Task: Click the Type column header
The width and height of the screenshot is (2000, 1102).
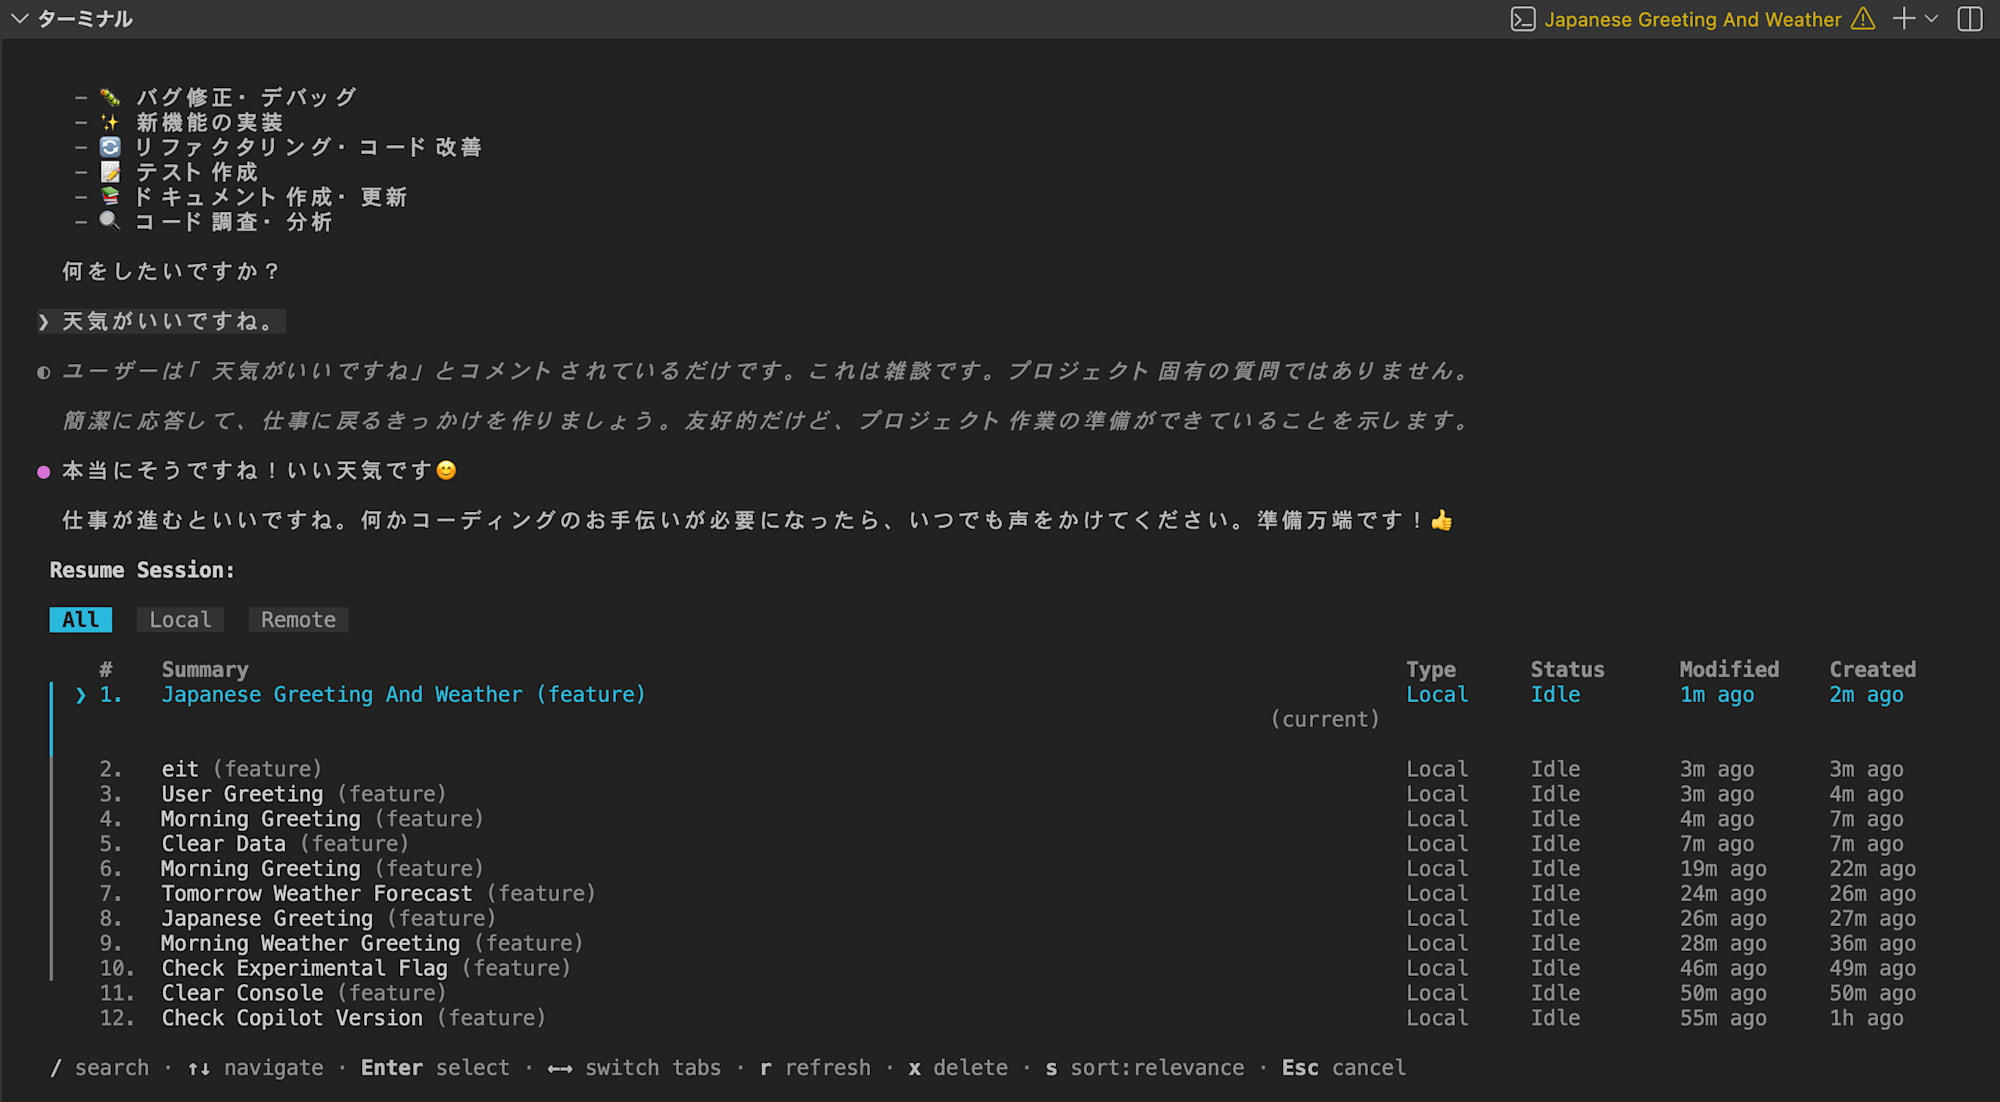Action: click(x=1431, y=670)
